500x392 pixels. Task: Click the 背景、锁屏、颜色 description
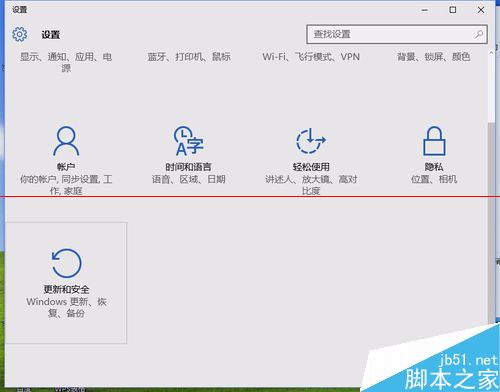click(x=434, y=57)
